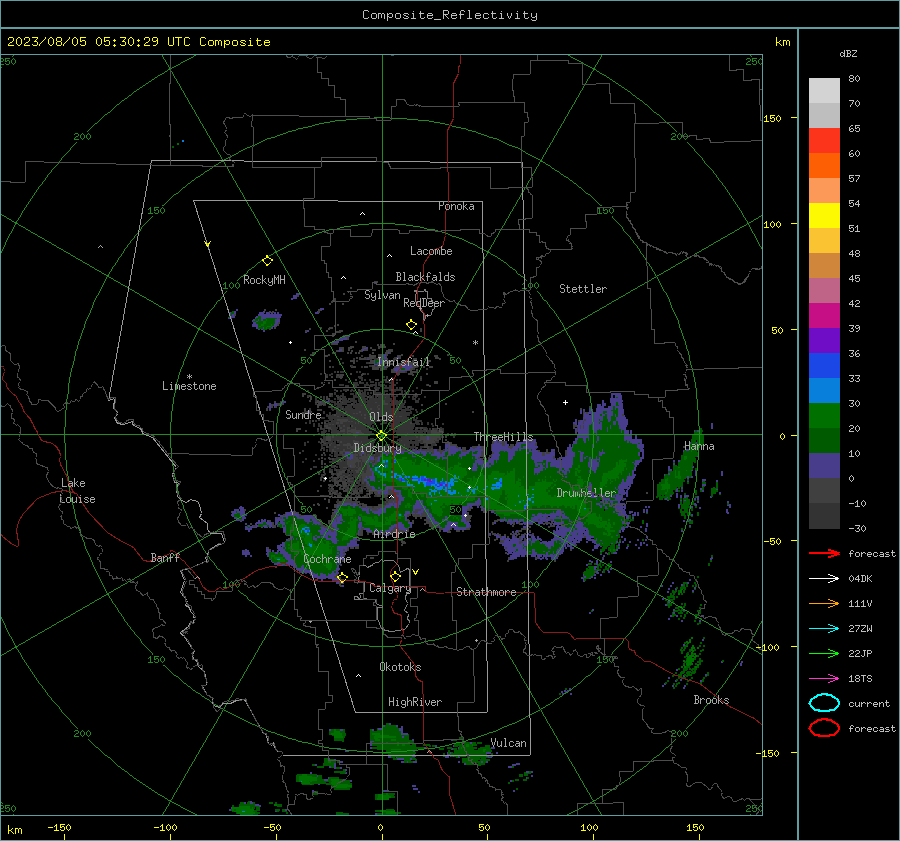Screen dimensions: 900x841
Task: Click the Didsbury label
Action: pos(377,448)
